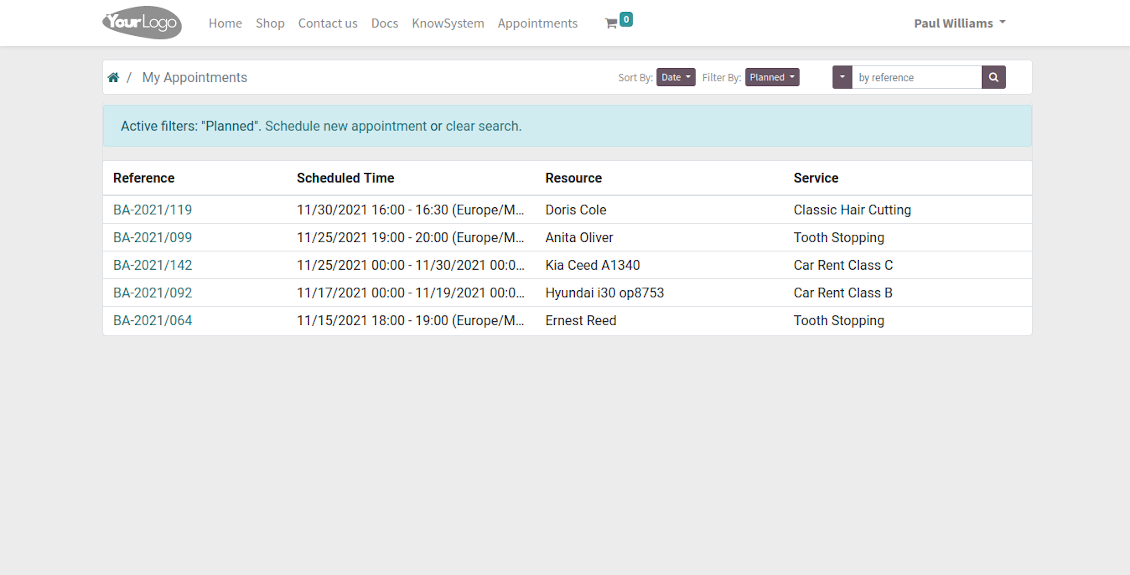Open the Paul Williams user menu
1130x575 pixels.
959,23
